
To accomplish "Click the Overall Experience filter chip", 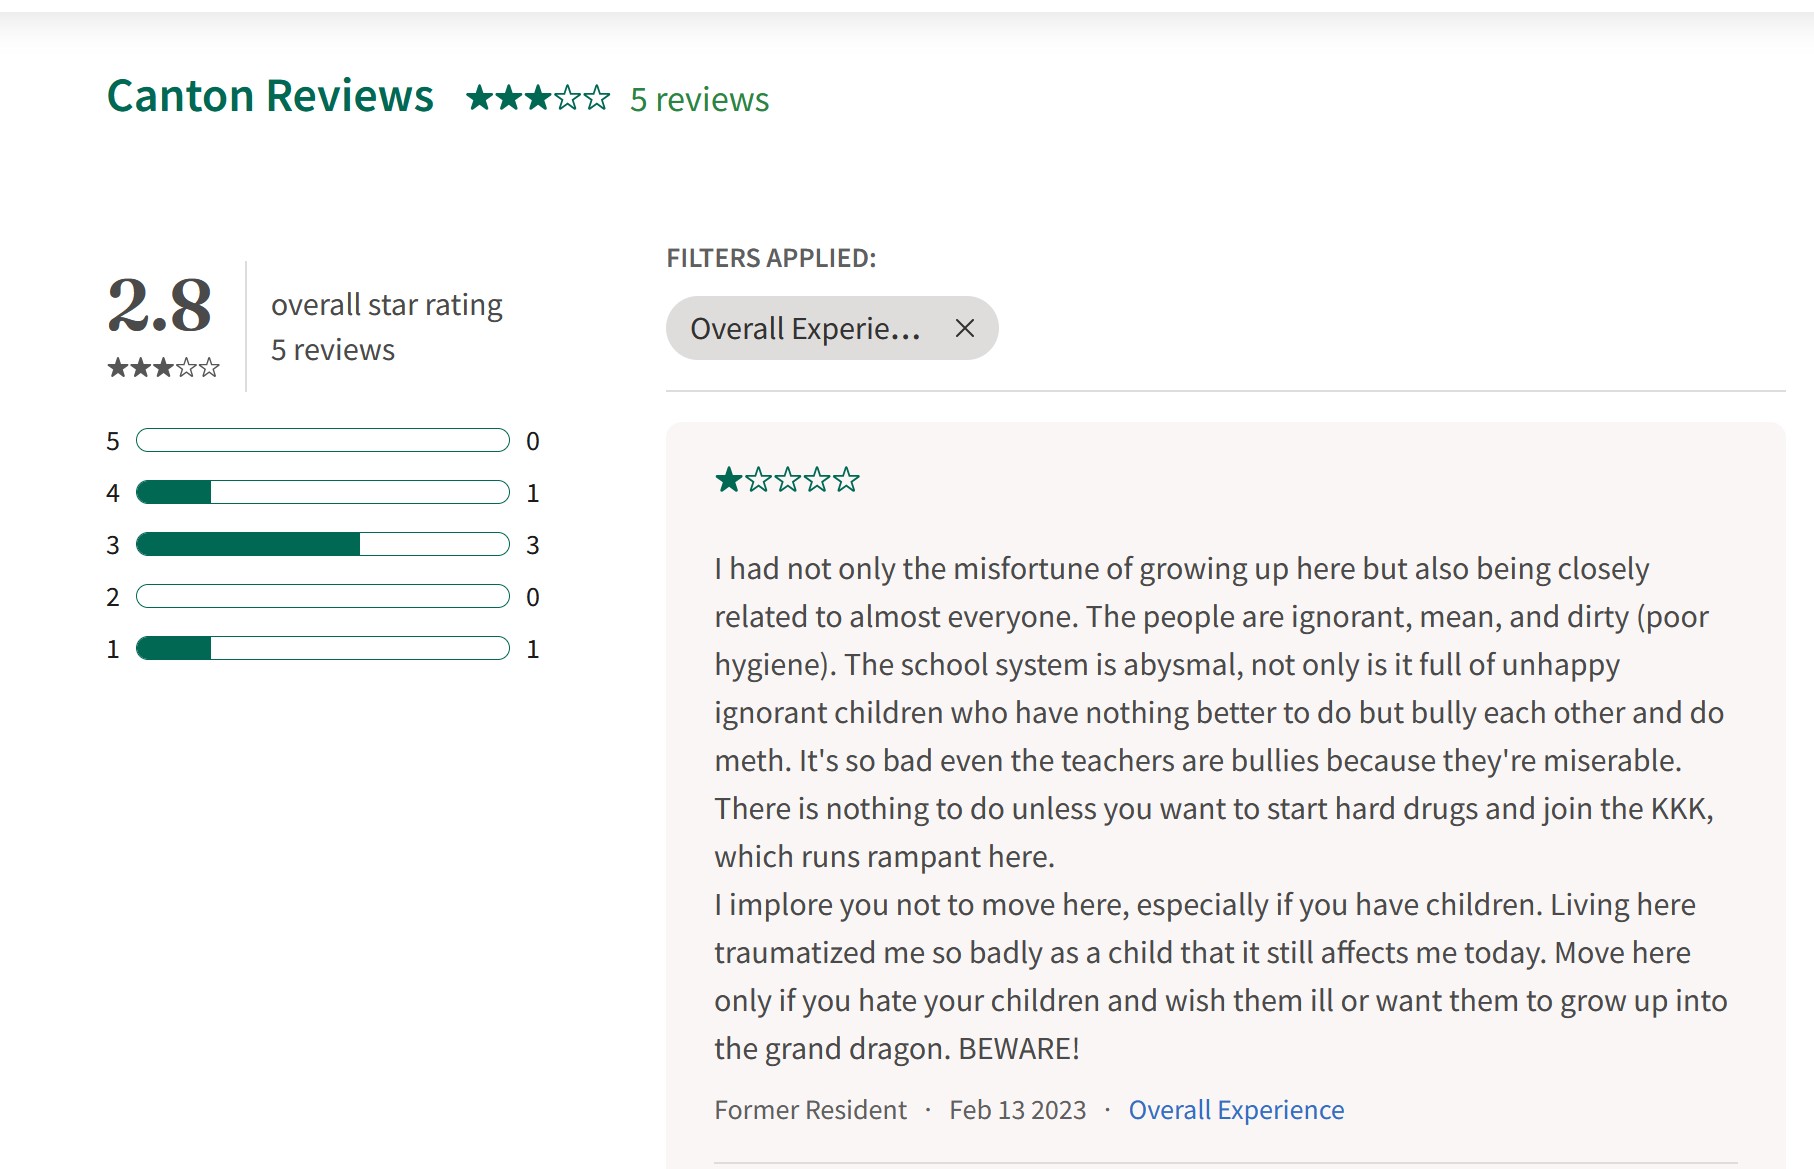I will [x=805, y=328].
